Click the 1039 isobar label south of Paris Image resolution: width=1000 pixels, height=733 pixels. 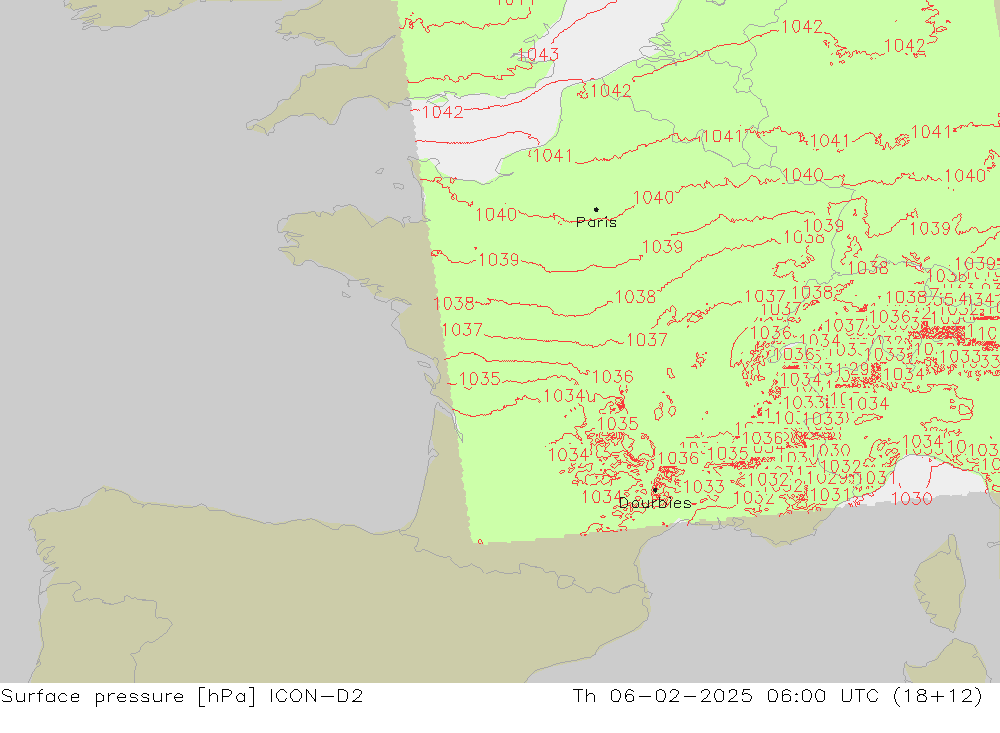662,246
